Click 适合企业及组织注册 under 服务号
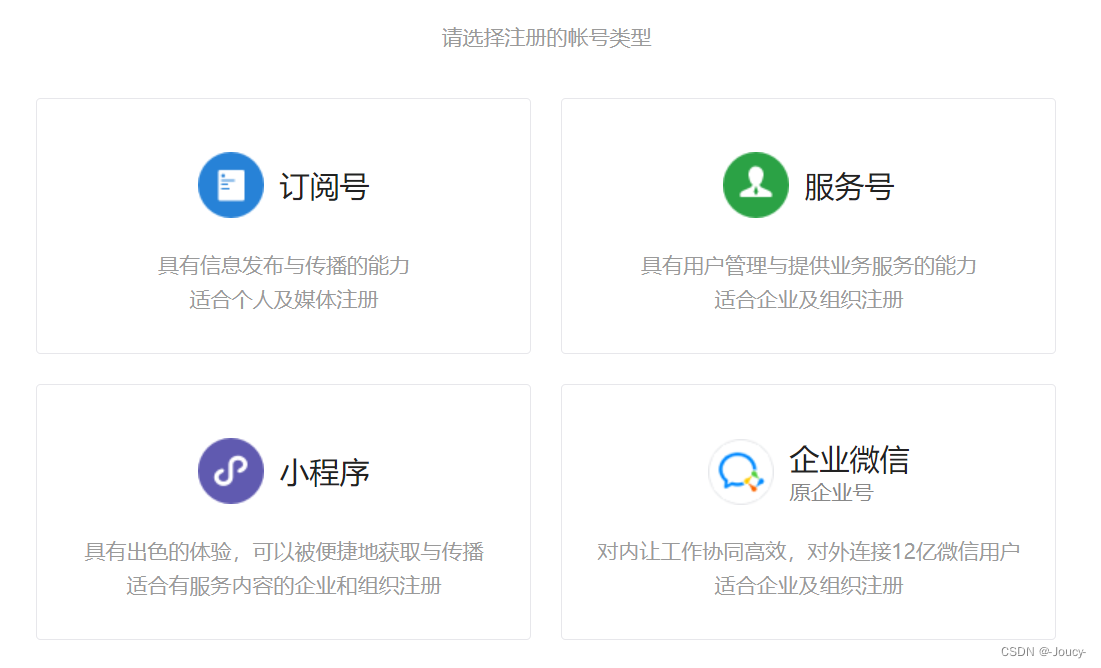This screenshot has width=1101, height=668. click(x=808, y=300)
